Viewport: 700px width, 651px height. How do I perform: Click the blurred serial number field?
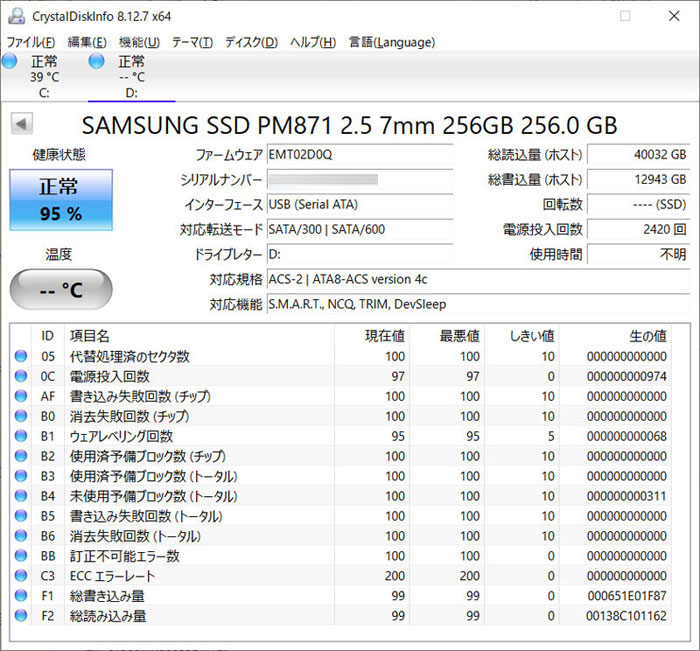pyautogui.click(x=360, y=179)
